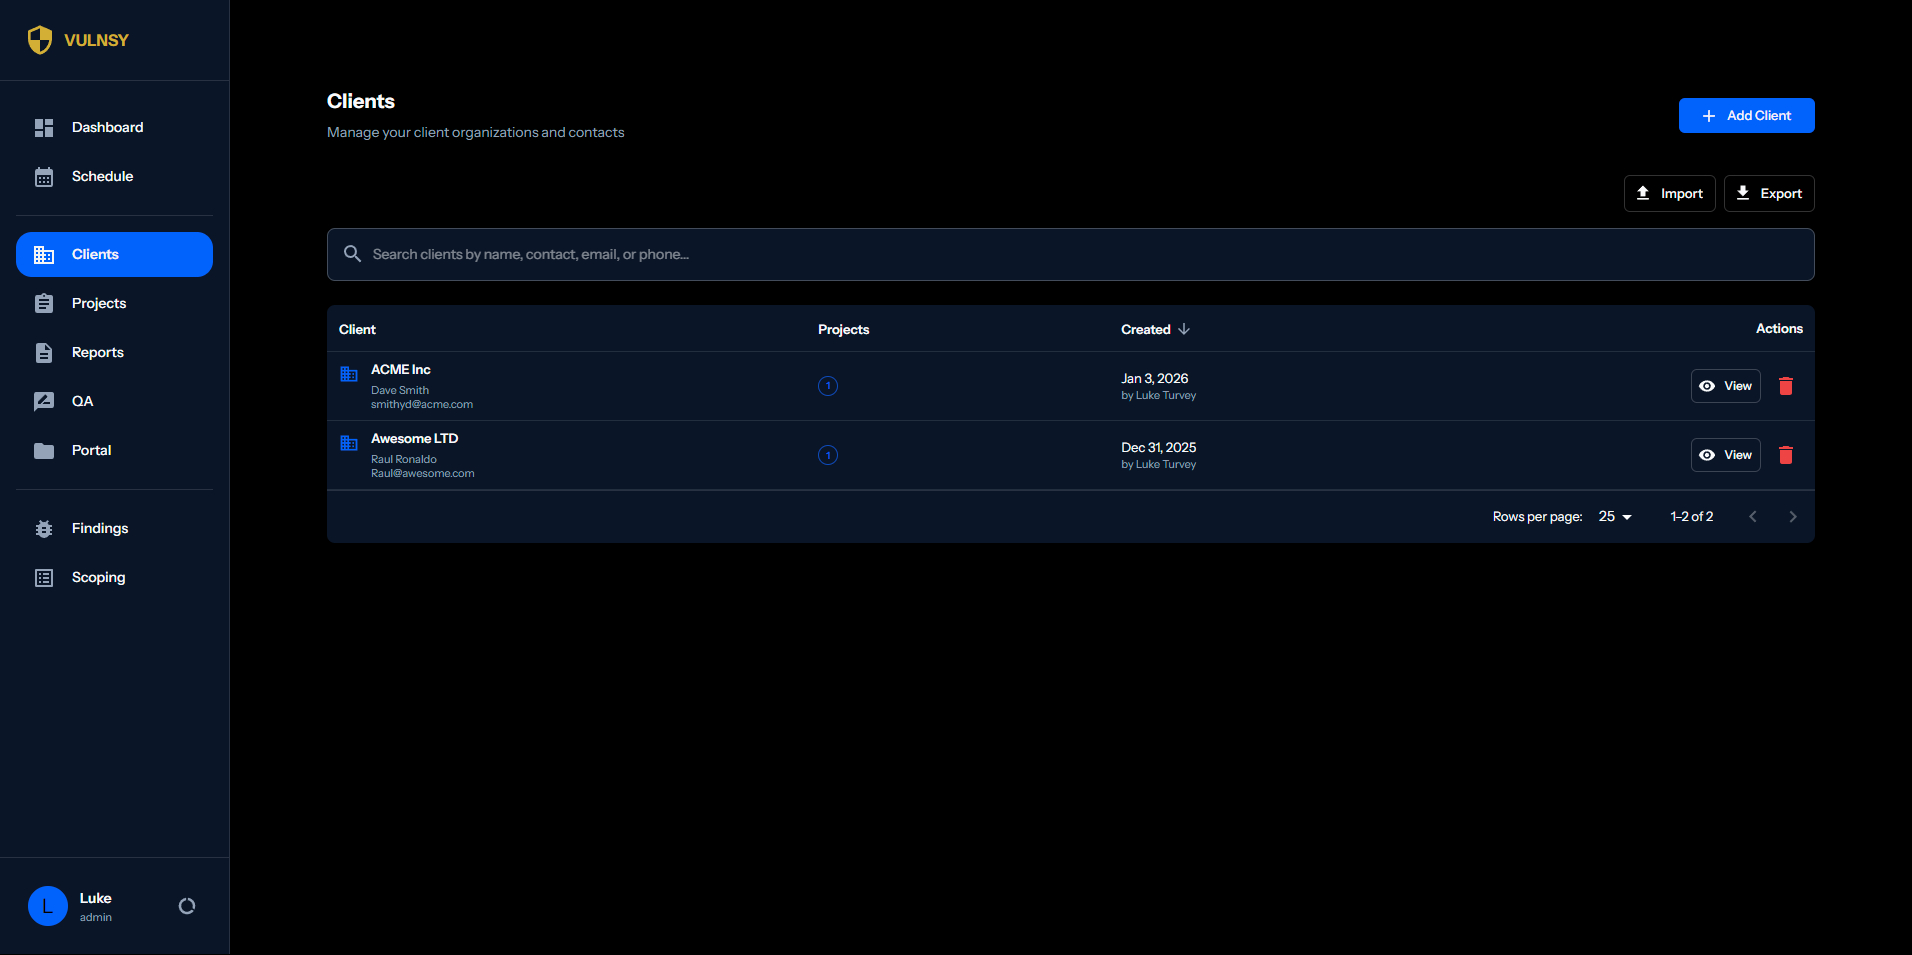Open the Dashboard from the sidebar
The height and width of the screenshot is (955, 1912).
click(x=107, y=127)
